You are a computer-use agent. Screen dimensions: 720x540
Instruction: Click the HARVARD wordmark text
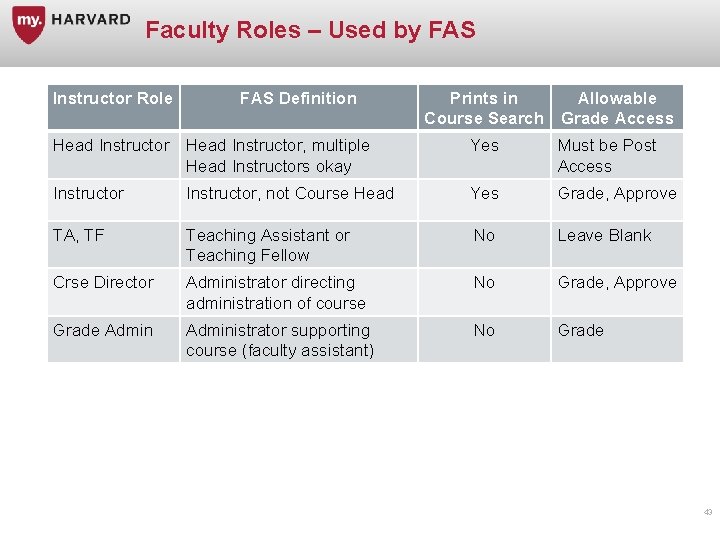click(90, 19)
